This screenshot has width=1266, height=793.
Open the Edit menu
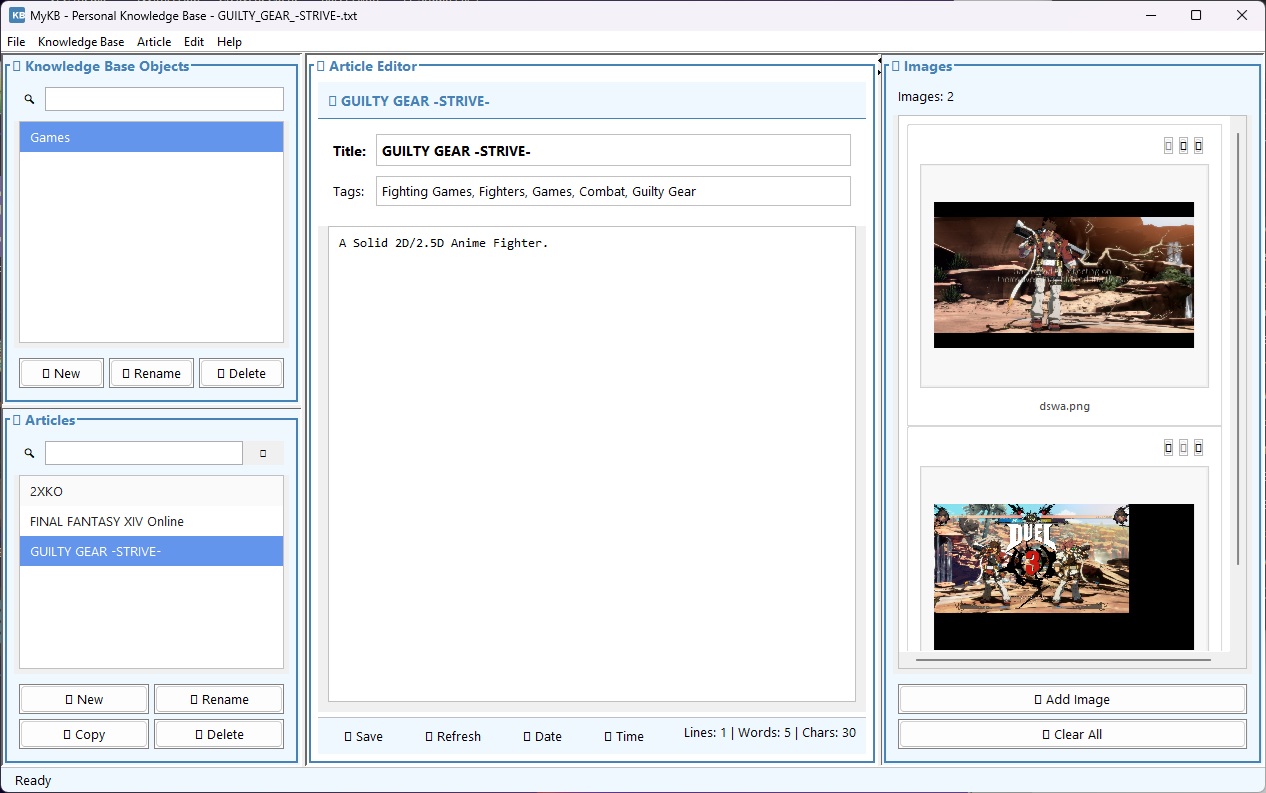[194, 42]
